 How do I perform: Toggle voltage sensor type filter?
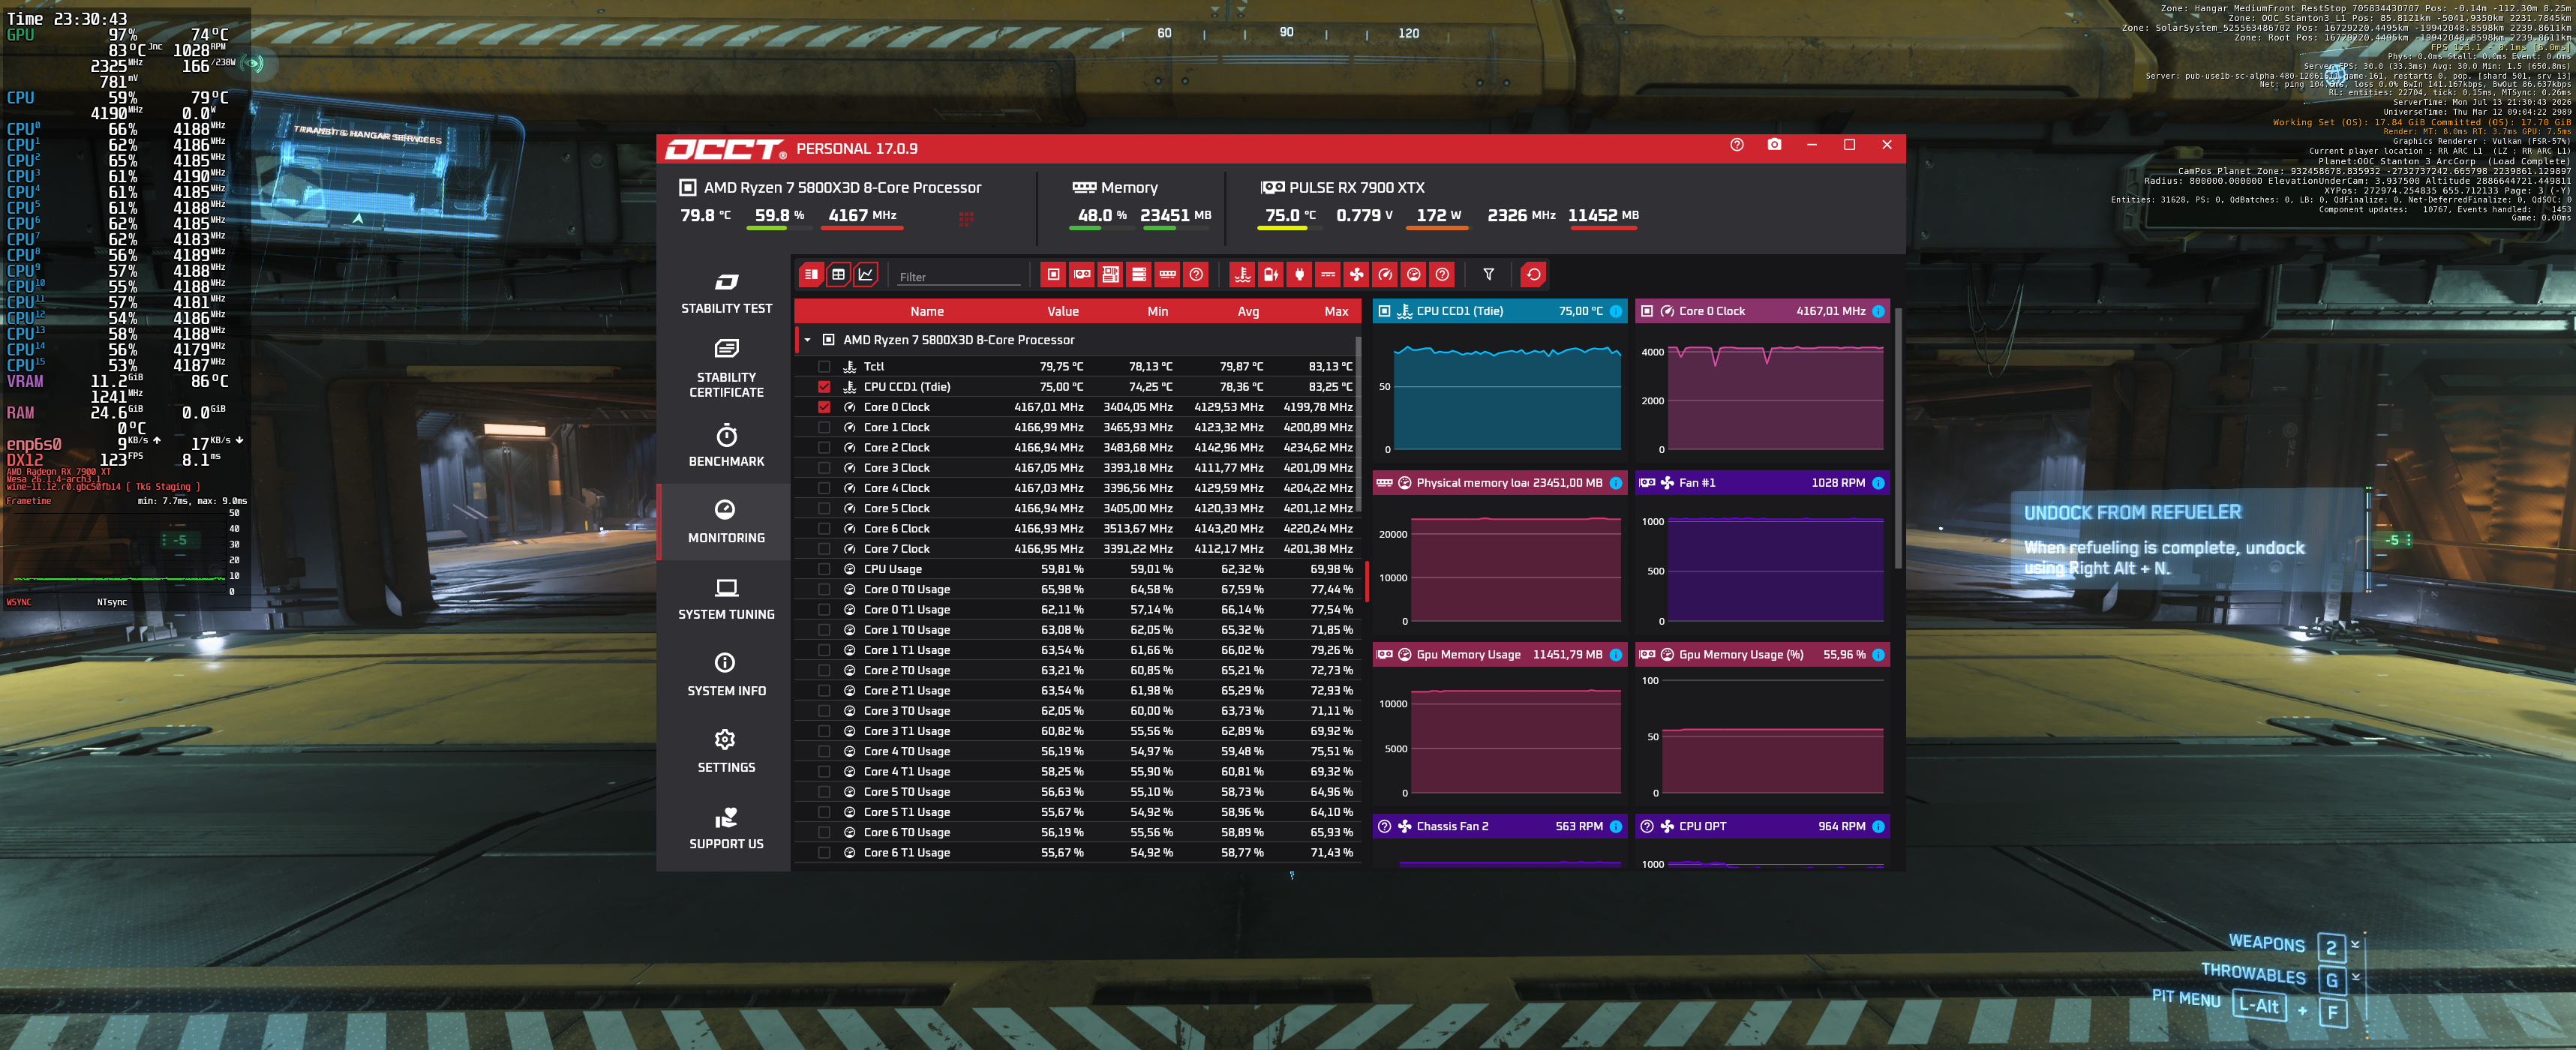pyautogui.click(x=1328, y=274)
